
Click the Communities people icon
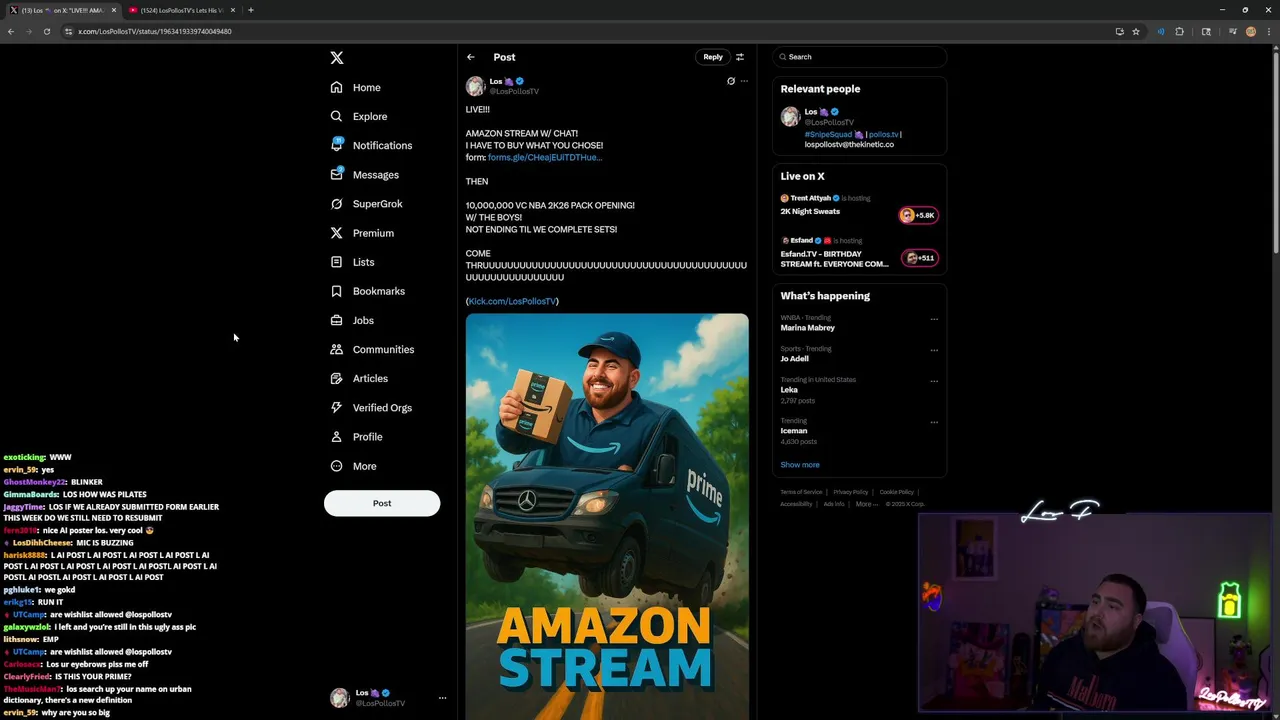point(337,349)
